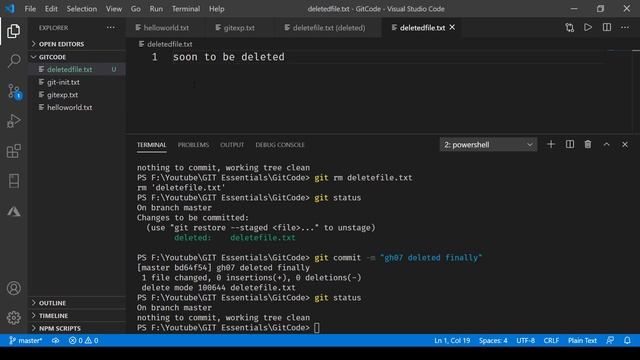Switch to the Debug Console tab

pos(280,145)
